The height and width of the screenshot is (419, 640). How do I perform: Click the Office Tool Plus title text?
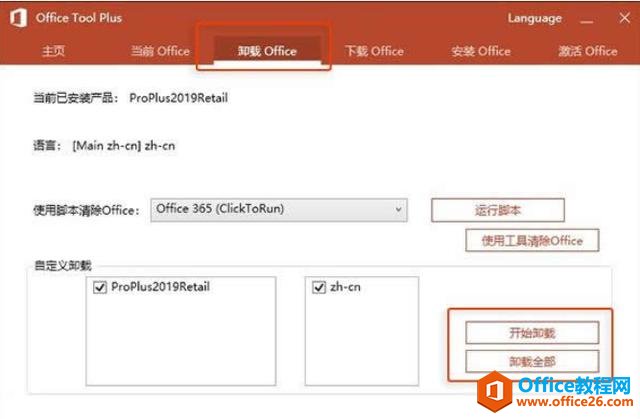click(x=78, y=18)
